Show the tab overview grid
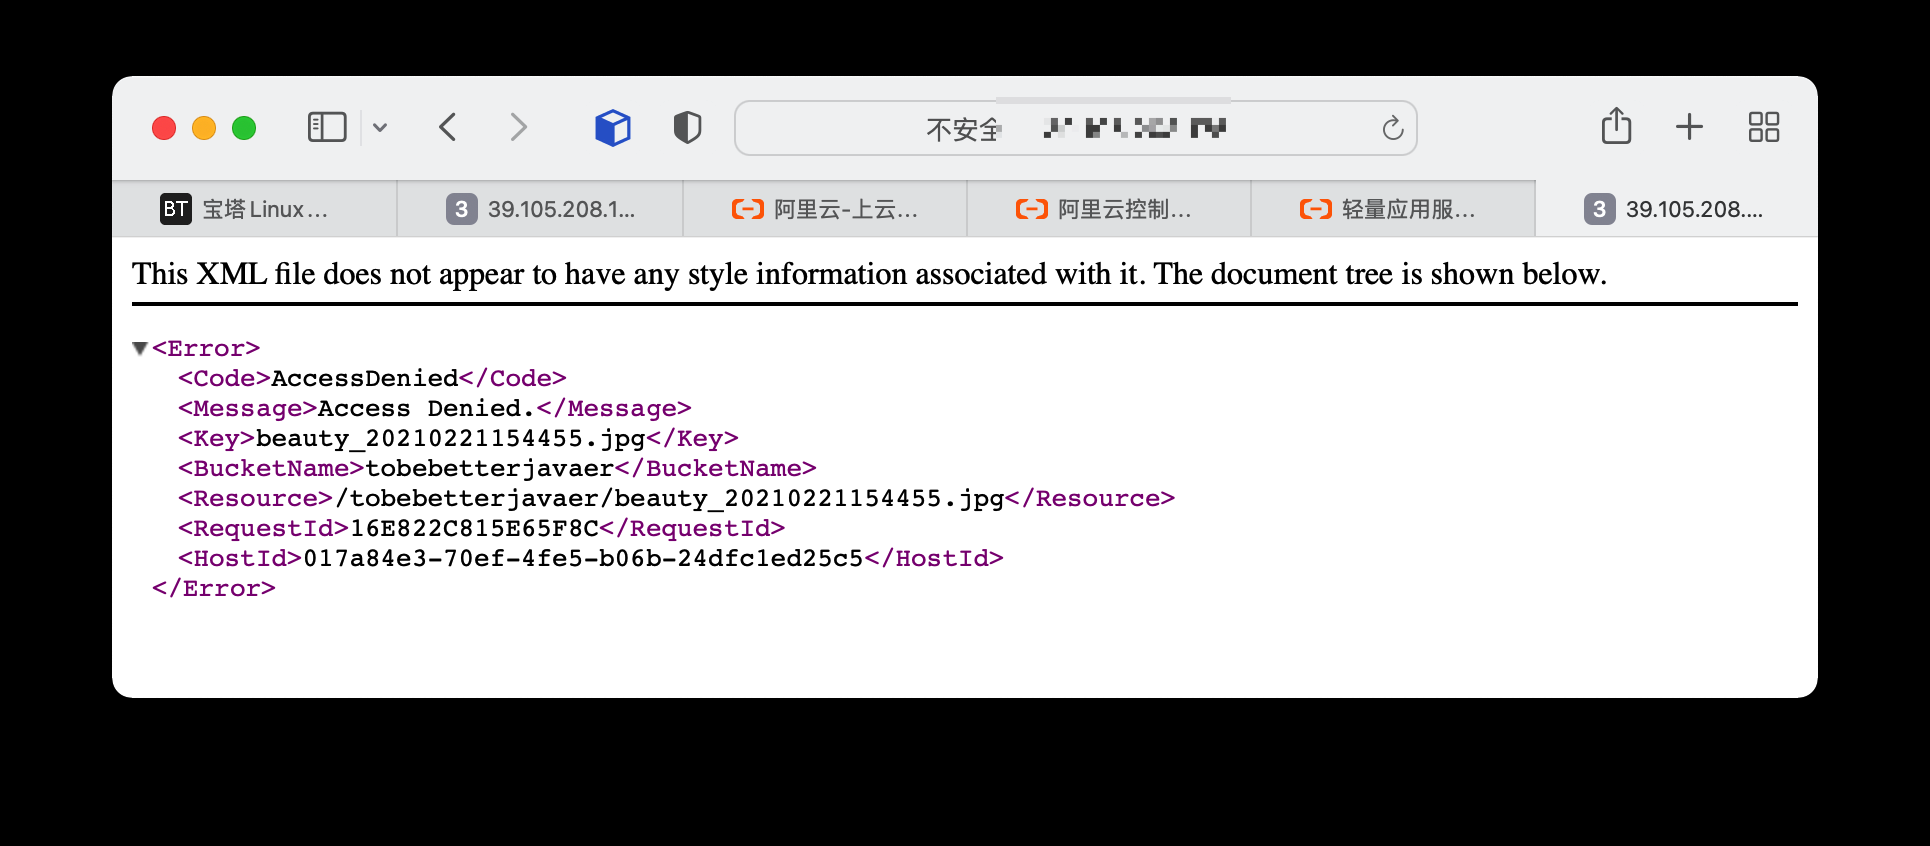This screenshot has width=1930, height=846. pos(1763,127)
